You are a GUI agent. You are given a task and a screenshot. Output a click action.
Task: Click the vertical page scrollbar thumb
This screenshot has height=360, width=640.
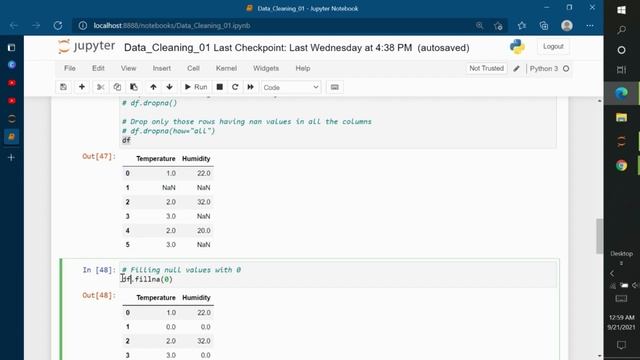599,236
